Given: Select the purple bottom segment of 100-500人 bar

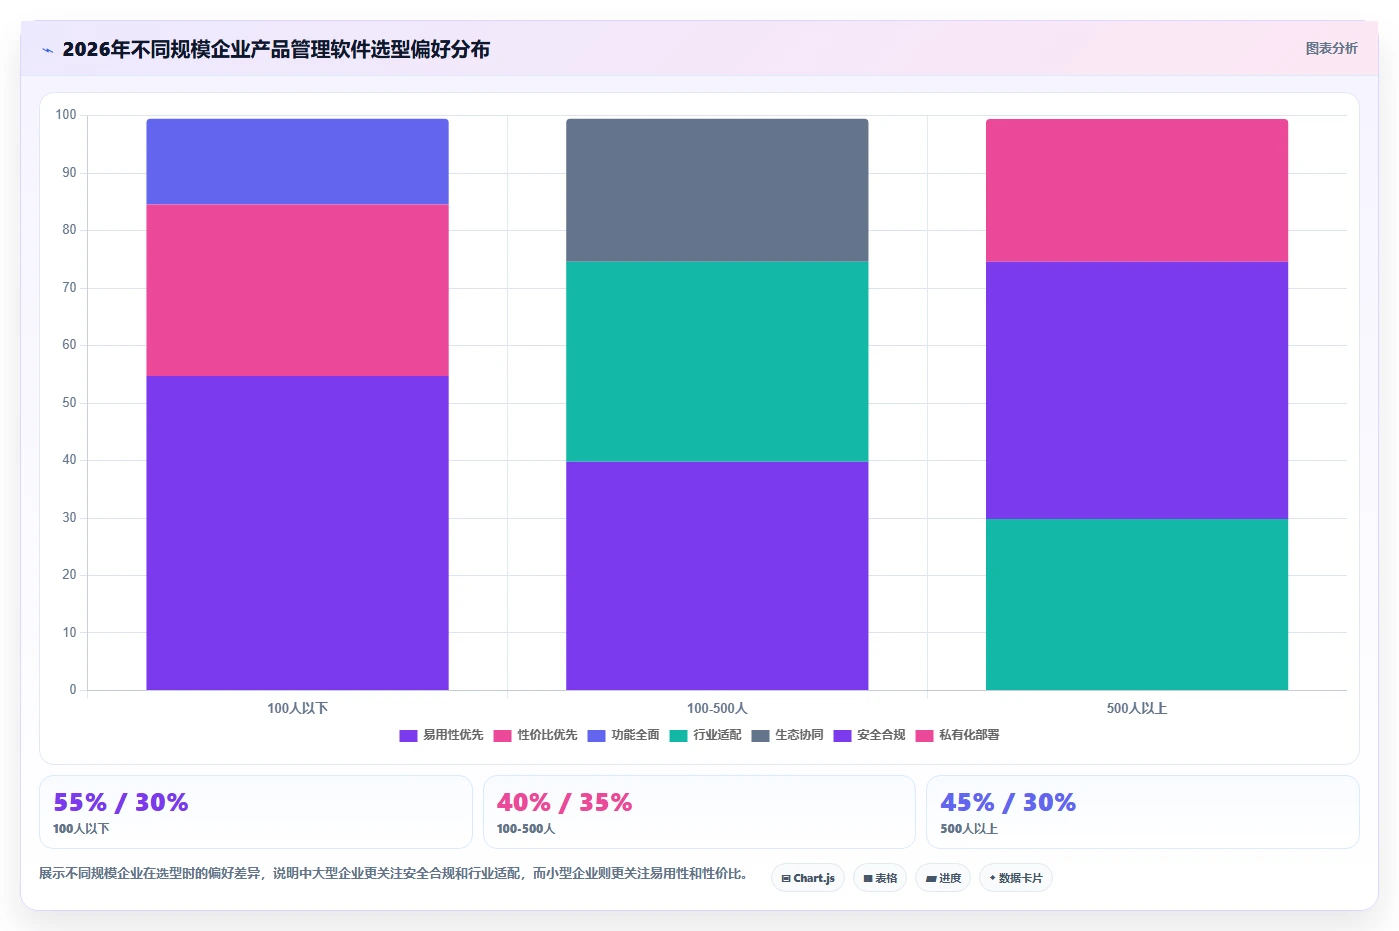Looking at the screenshot, I should pos(717,575).
